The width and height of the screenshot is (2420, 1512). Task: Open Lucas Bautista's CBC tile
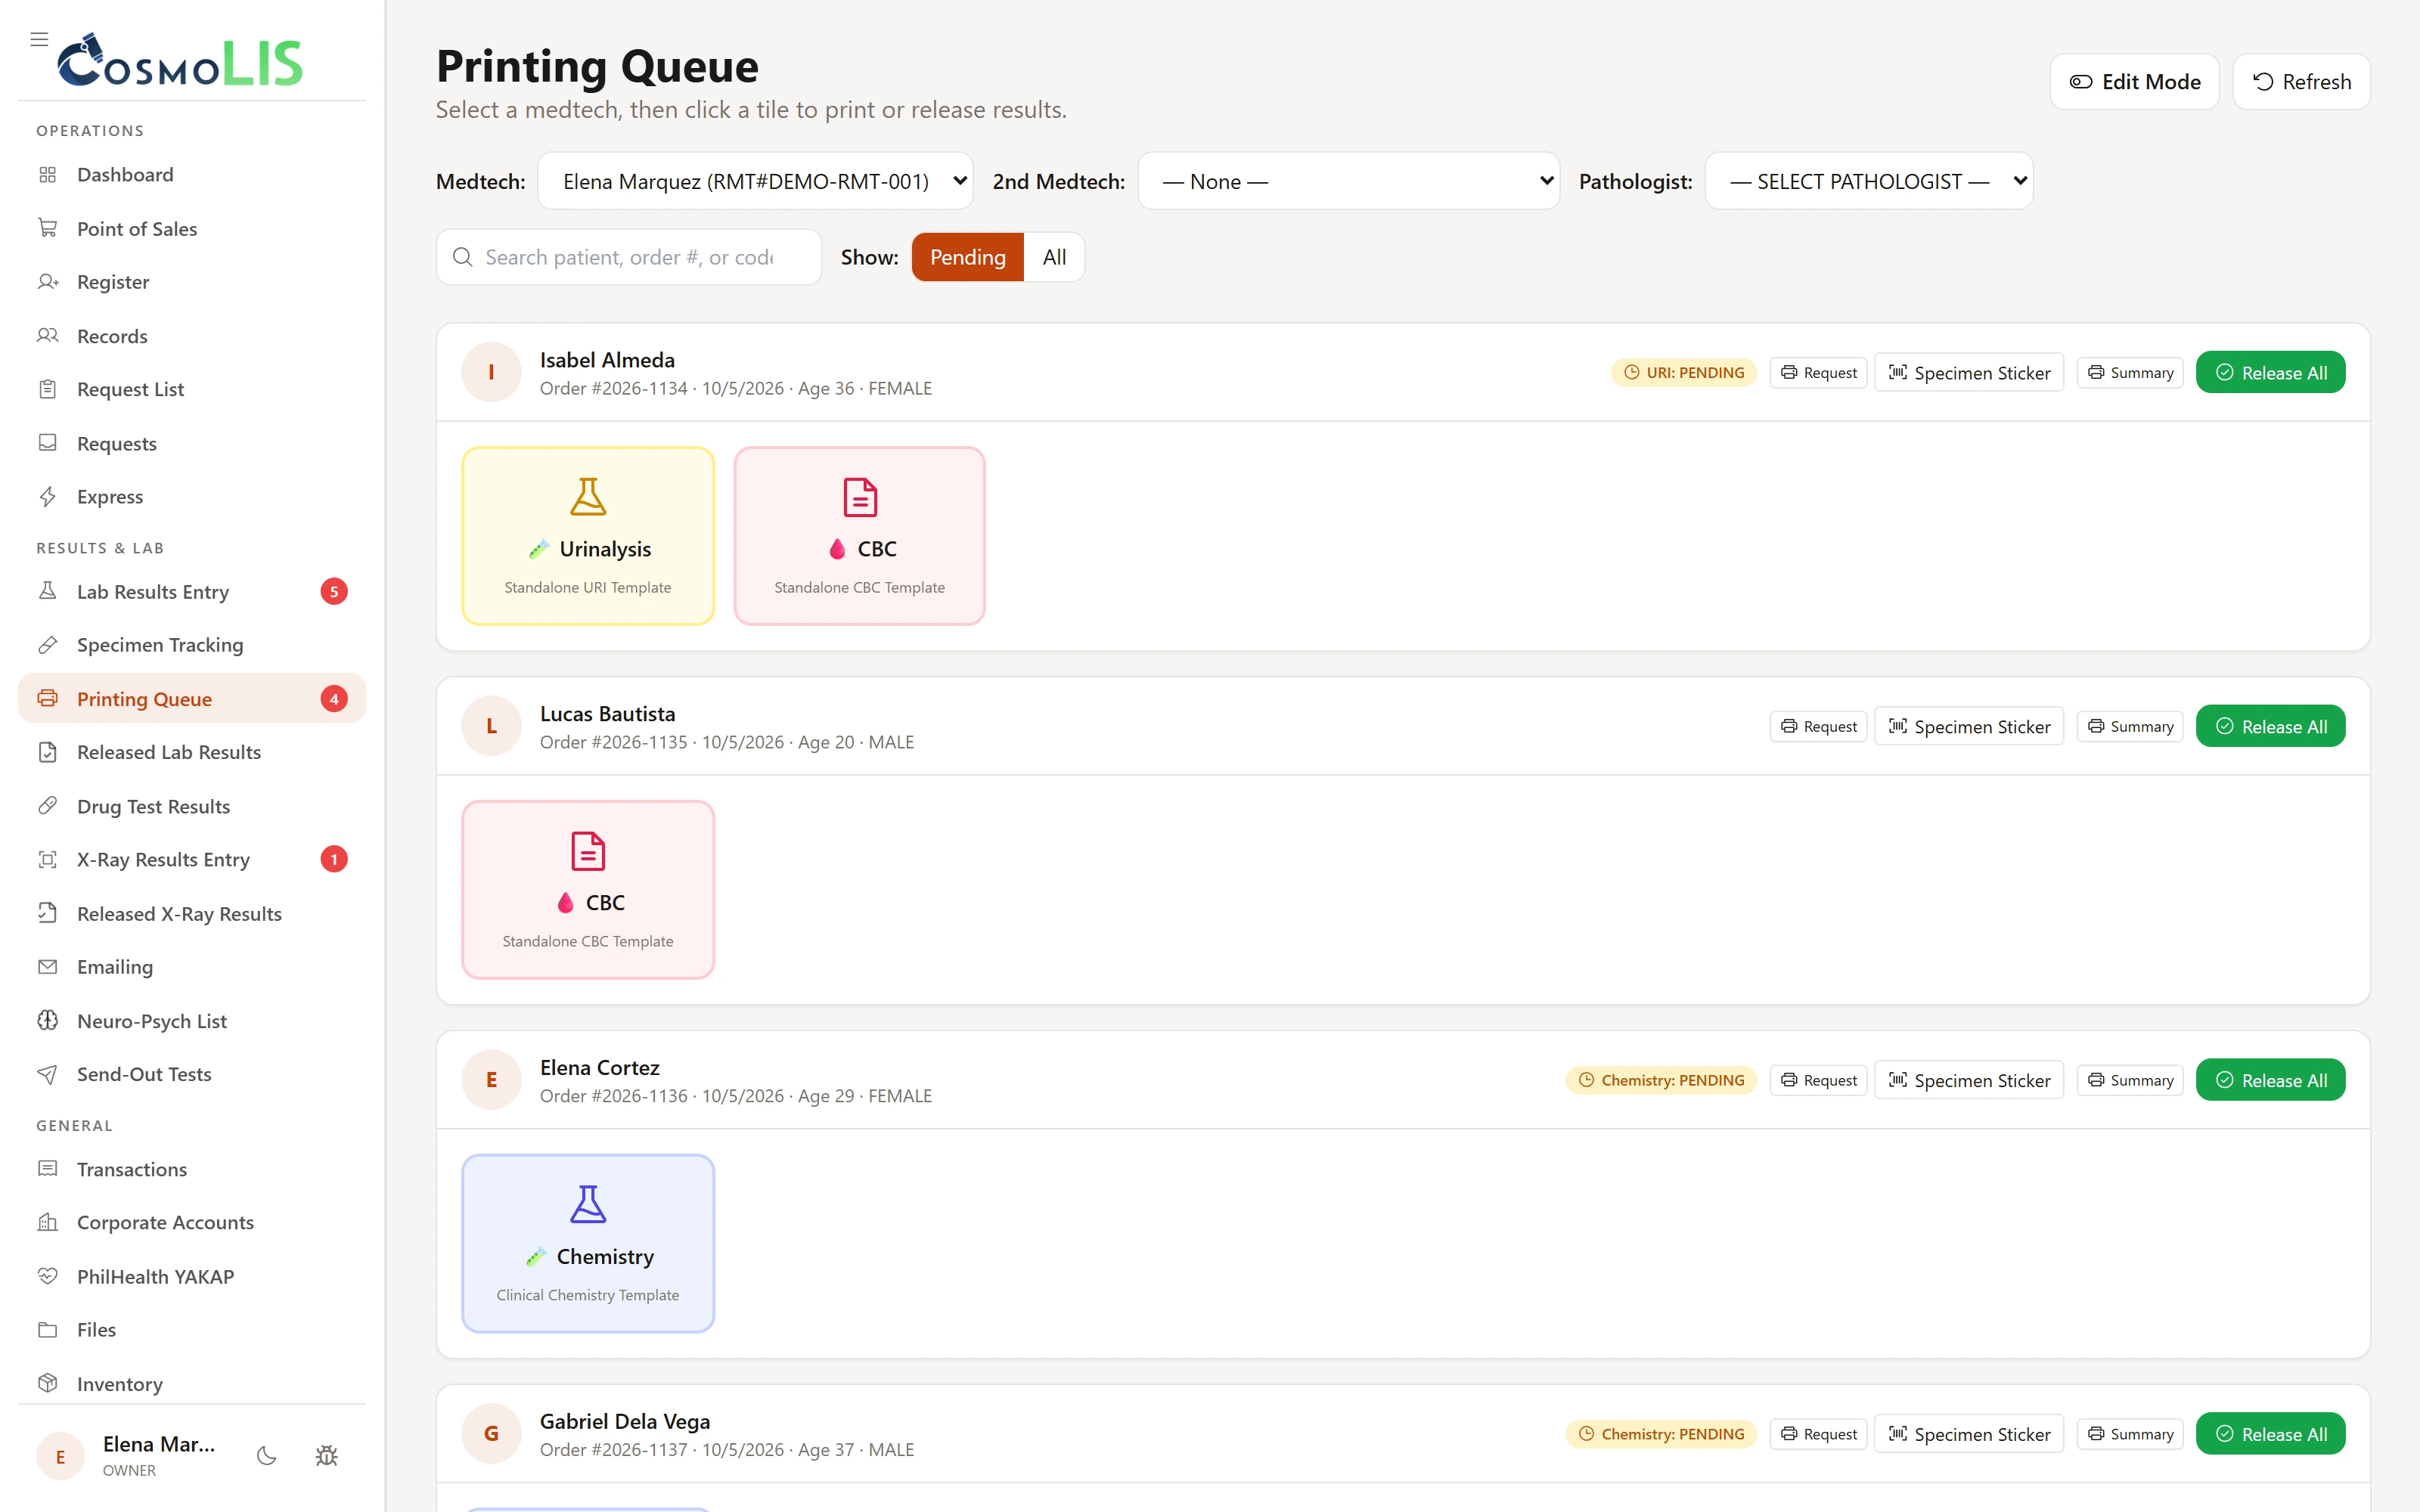point(588,889)
